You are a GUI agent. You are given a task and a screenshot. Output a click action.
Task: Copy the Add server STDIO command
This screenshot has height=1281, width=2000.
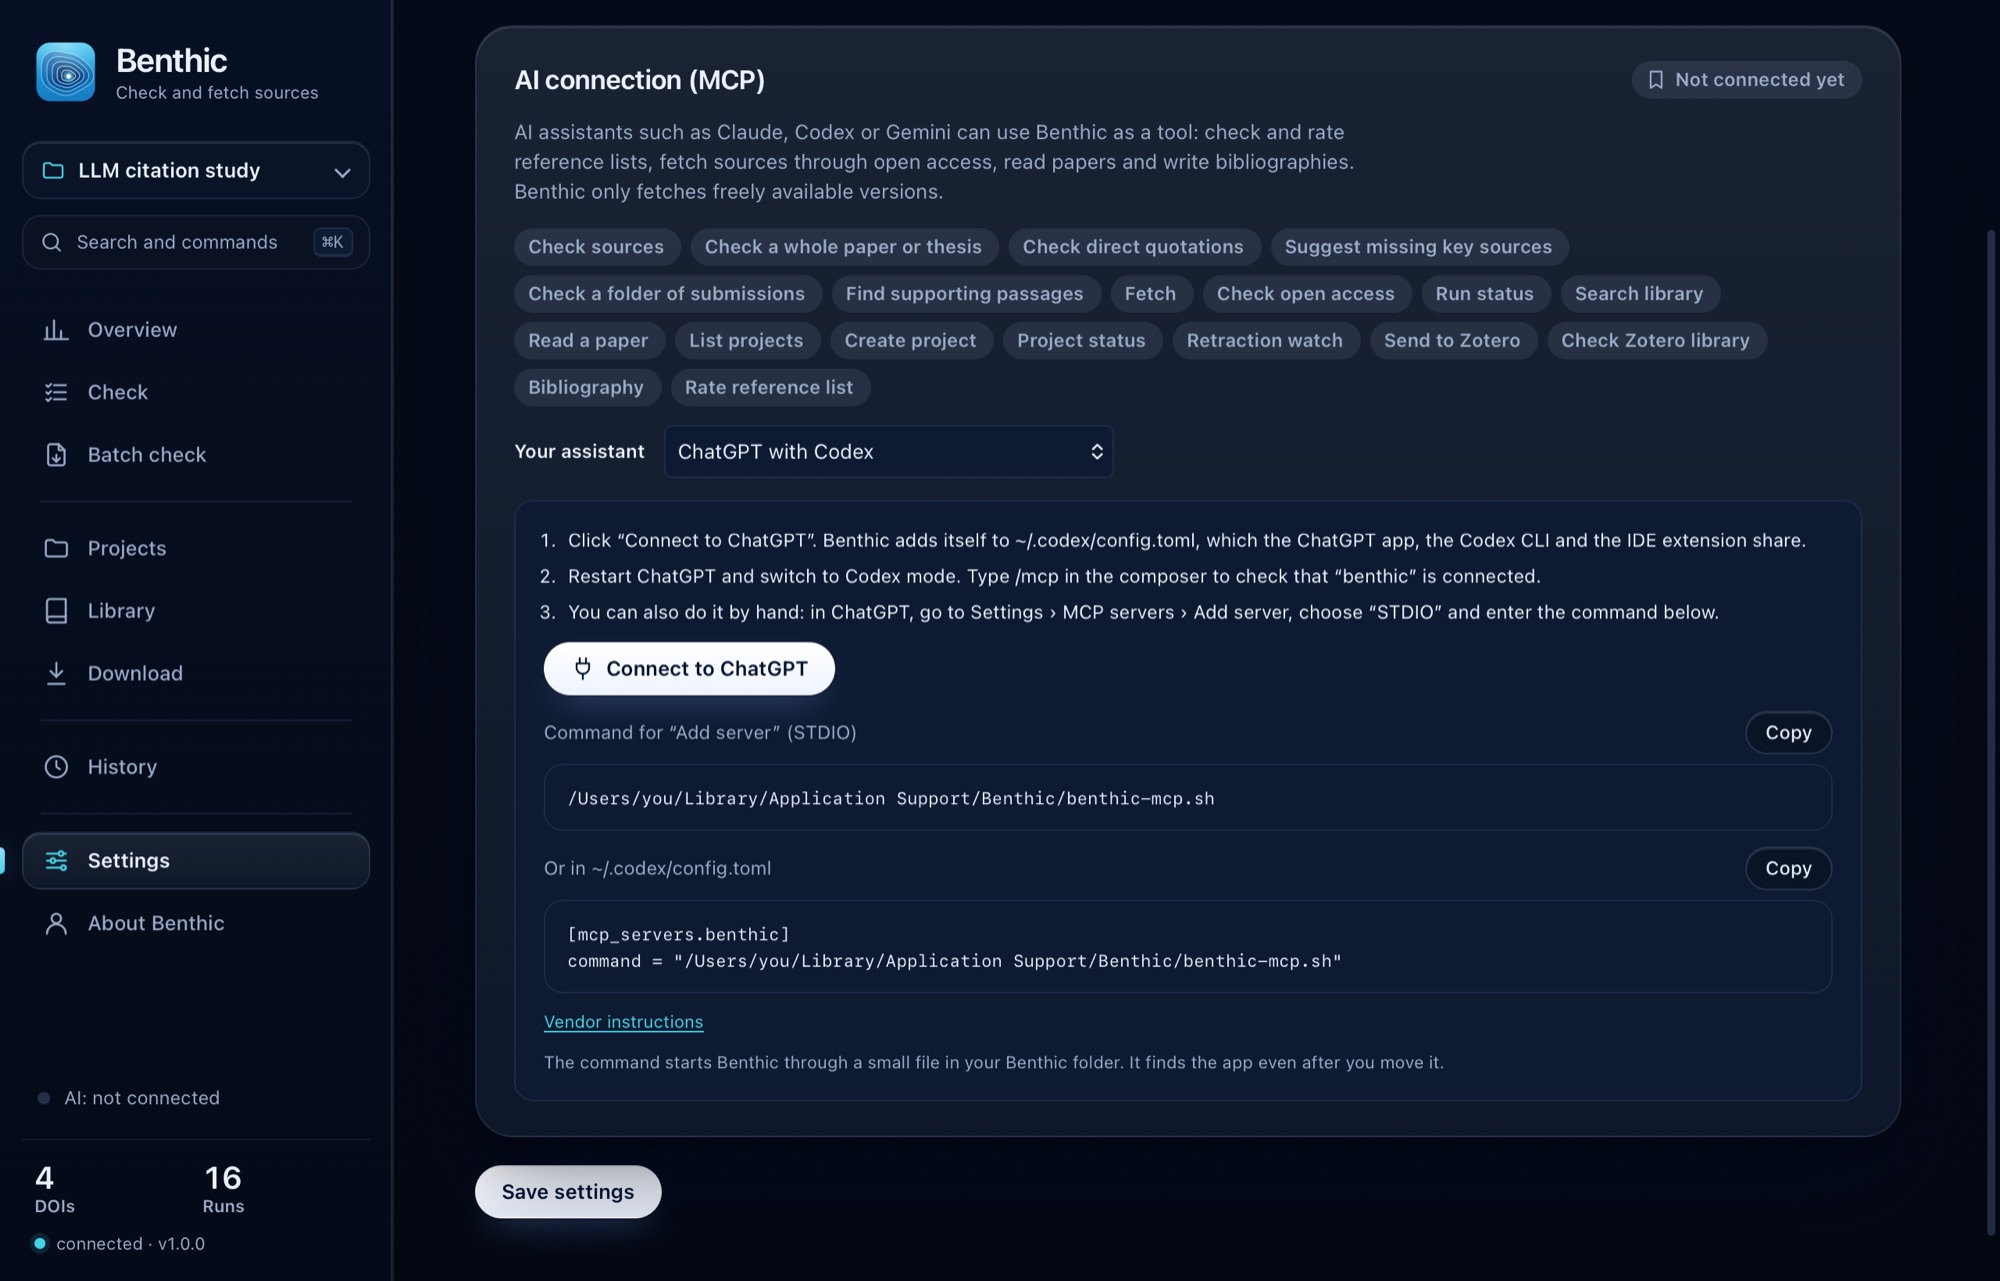coord(1788,733)
